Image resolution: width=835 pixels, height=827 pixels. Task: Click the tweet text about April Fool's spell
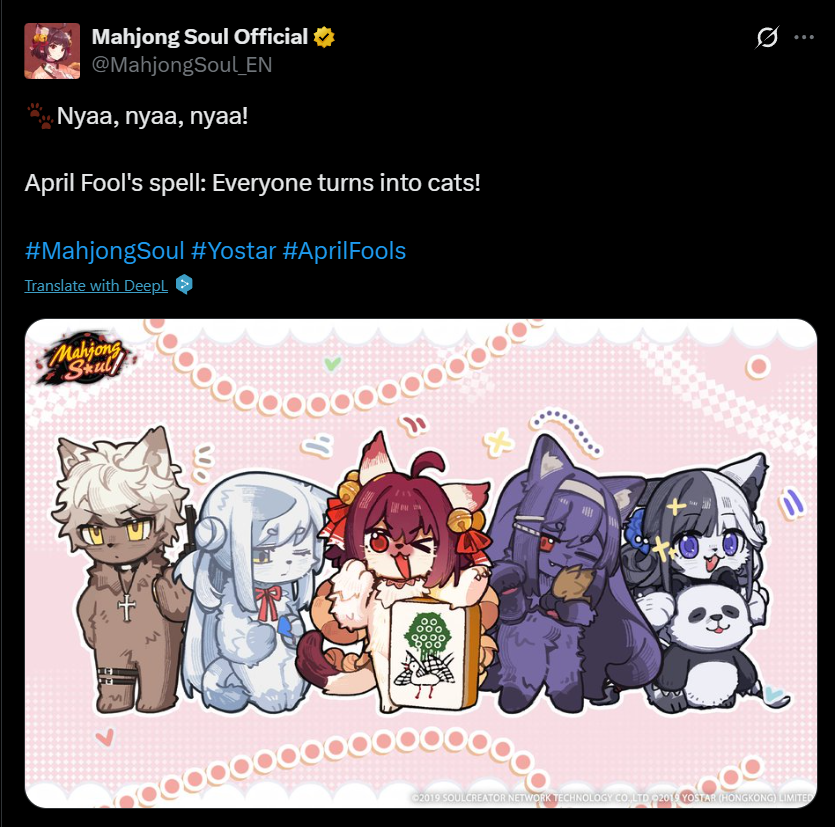pos(252,183)
